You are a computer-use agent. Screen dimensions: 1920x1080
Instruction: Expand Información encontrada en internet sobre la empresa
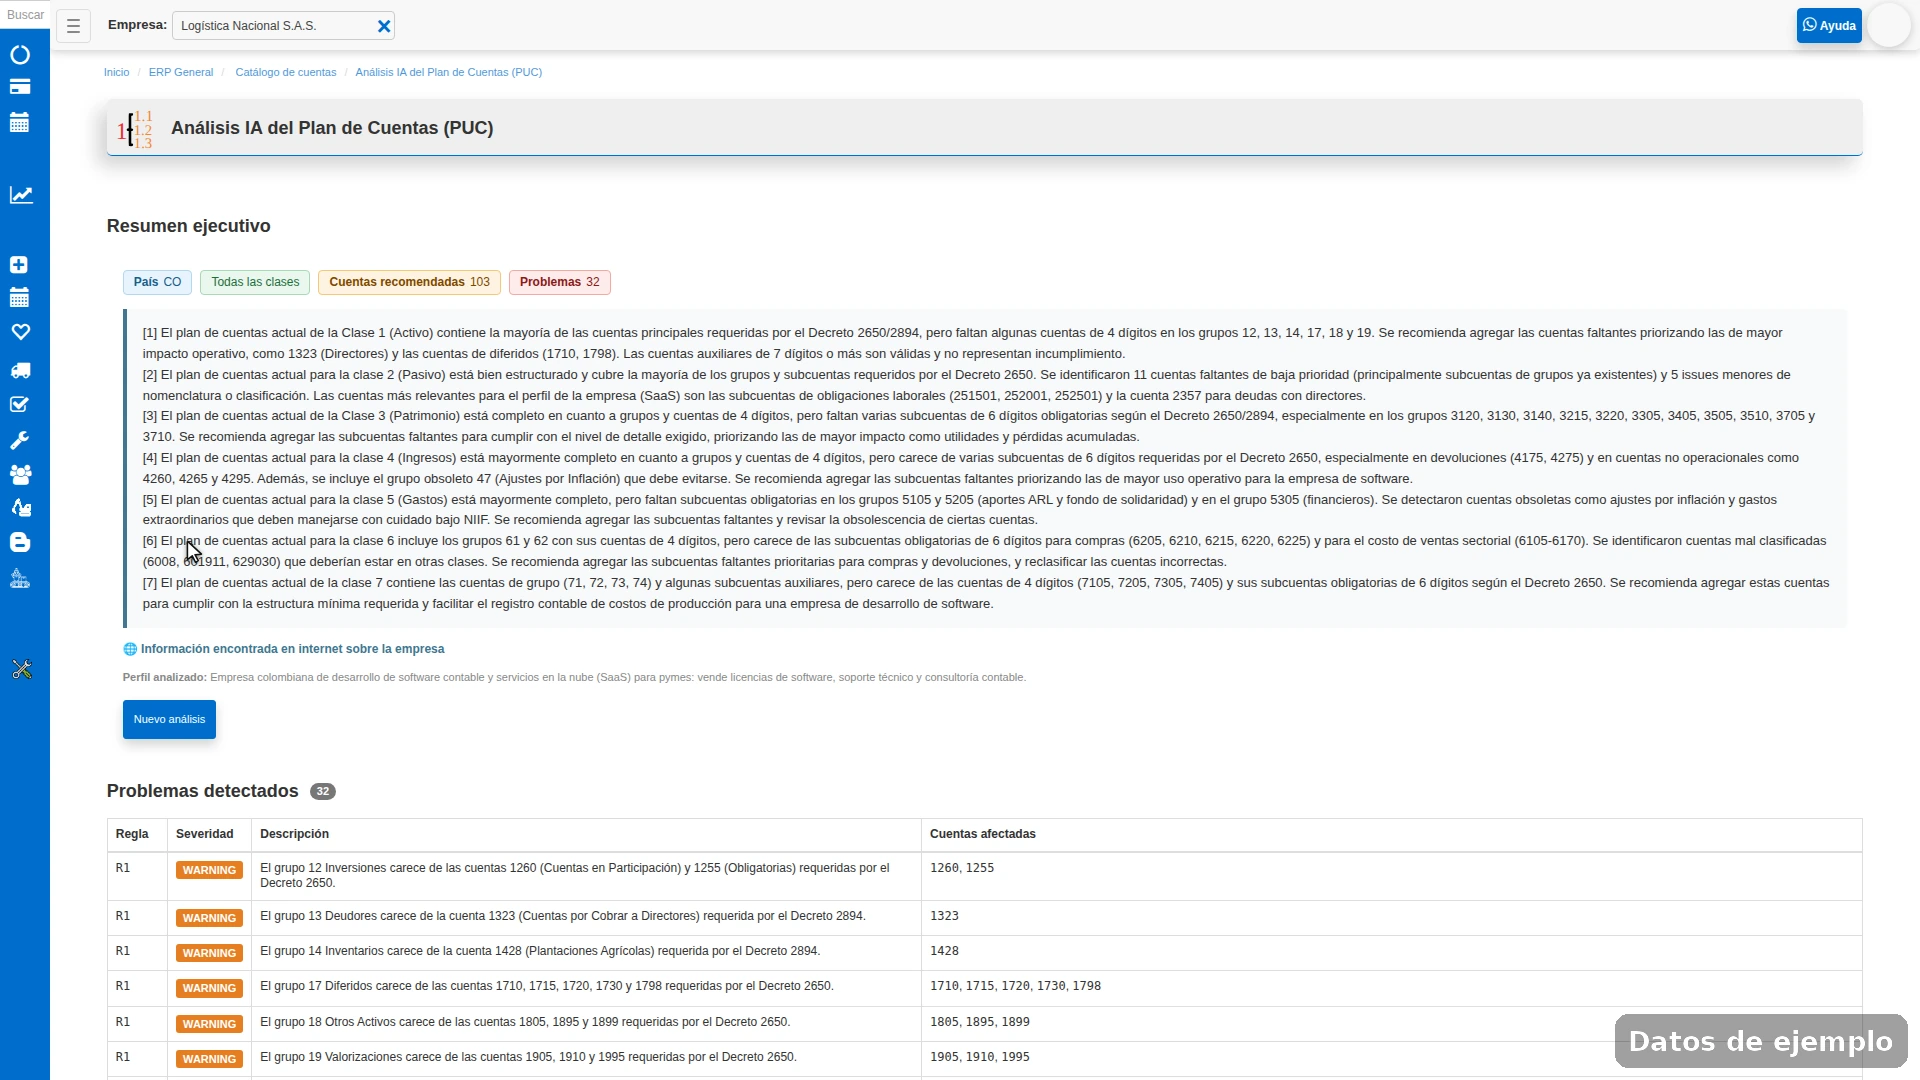tap(284, 649)
